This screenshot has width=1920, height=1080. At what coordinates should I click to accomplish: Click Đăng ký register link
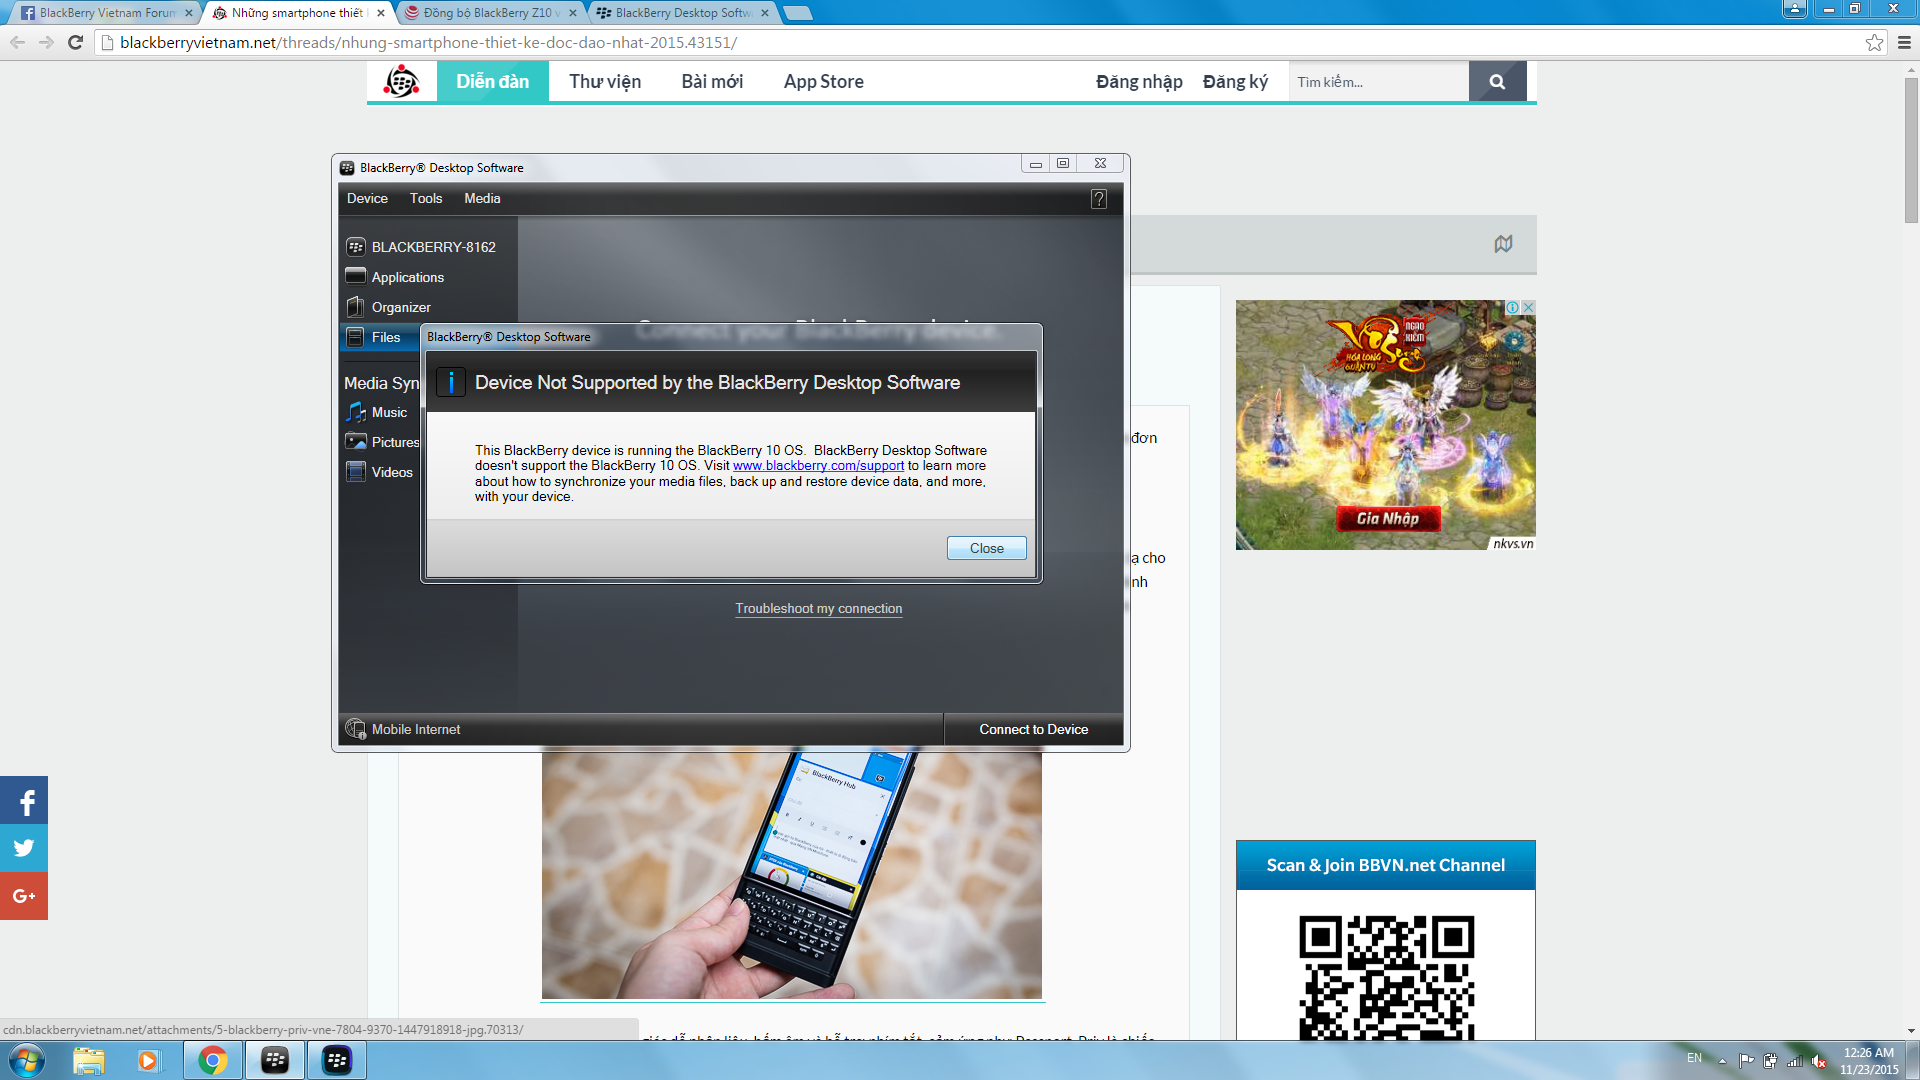tap(1235, 81)
